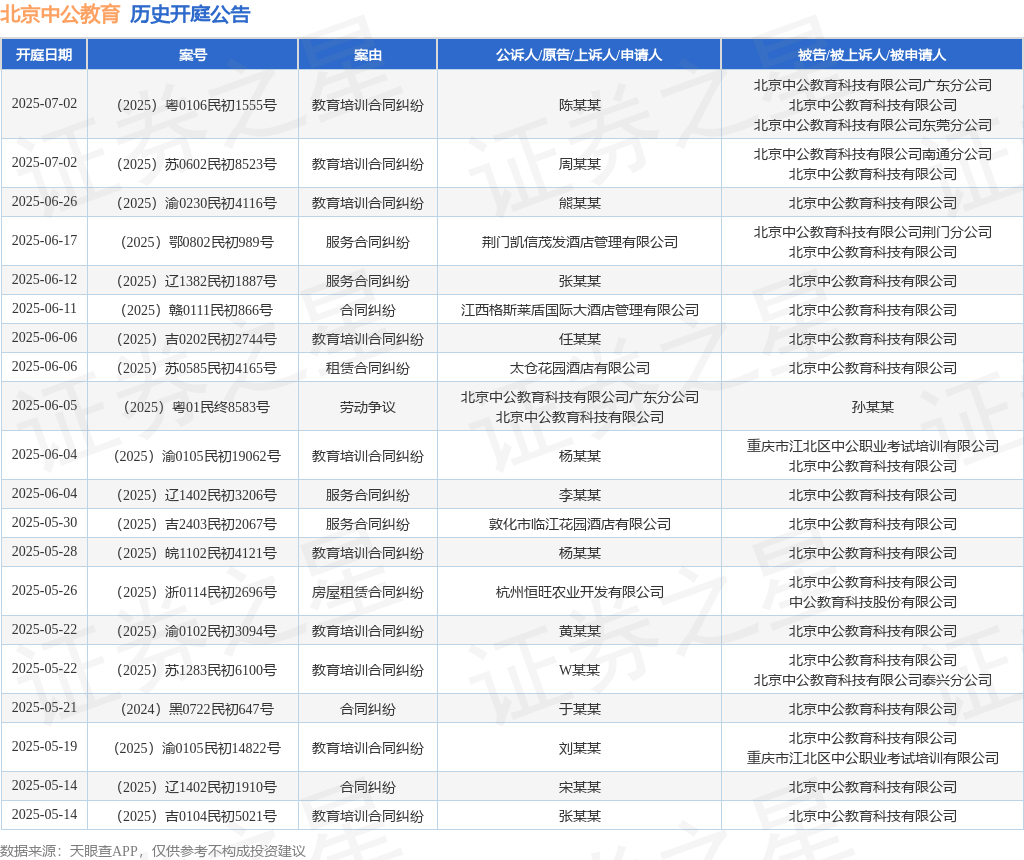Screen dimensions: 1024x860
Task: Click the 数据来源 天眼查APP footer note
Action: pyautogui.click(x=153, y=851)
